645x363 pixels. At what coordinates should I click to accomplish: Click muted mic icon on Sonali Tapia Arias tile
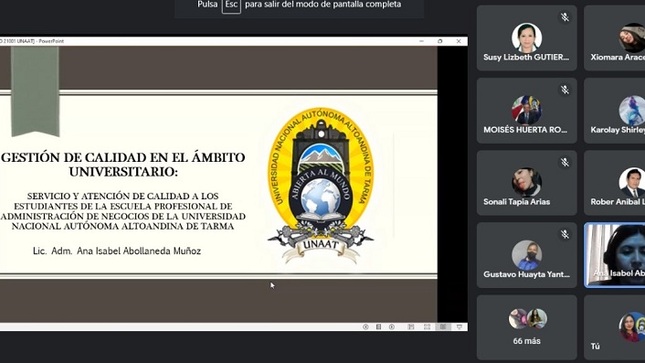tap(565, 162)
